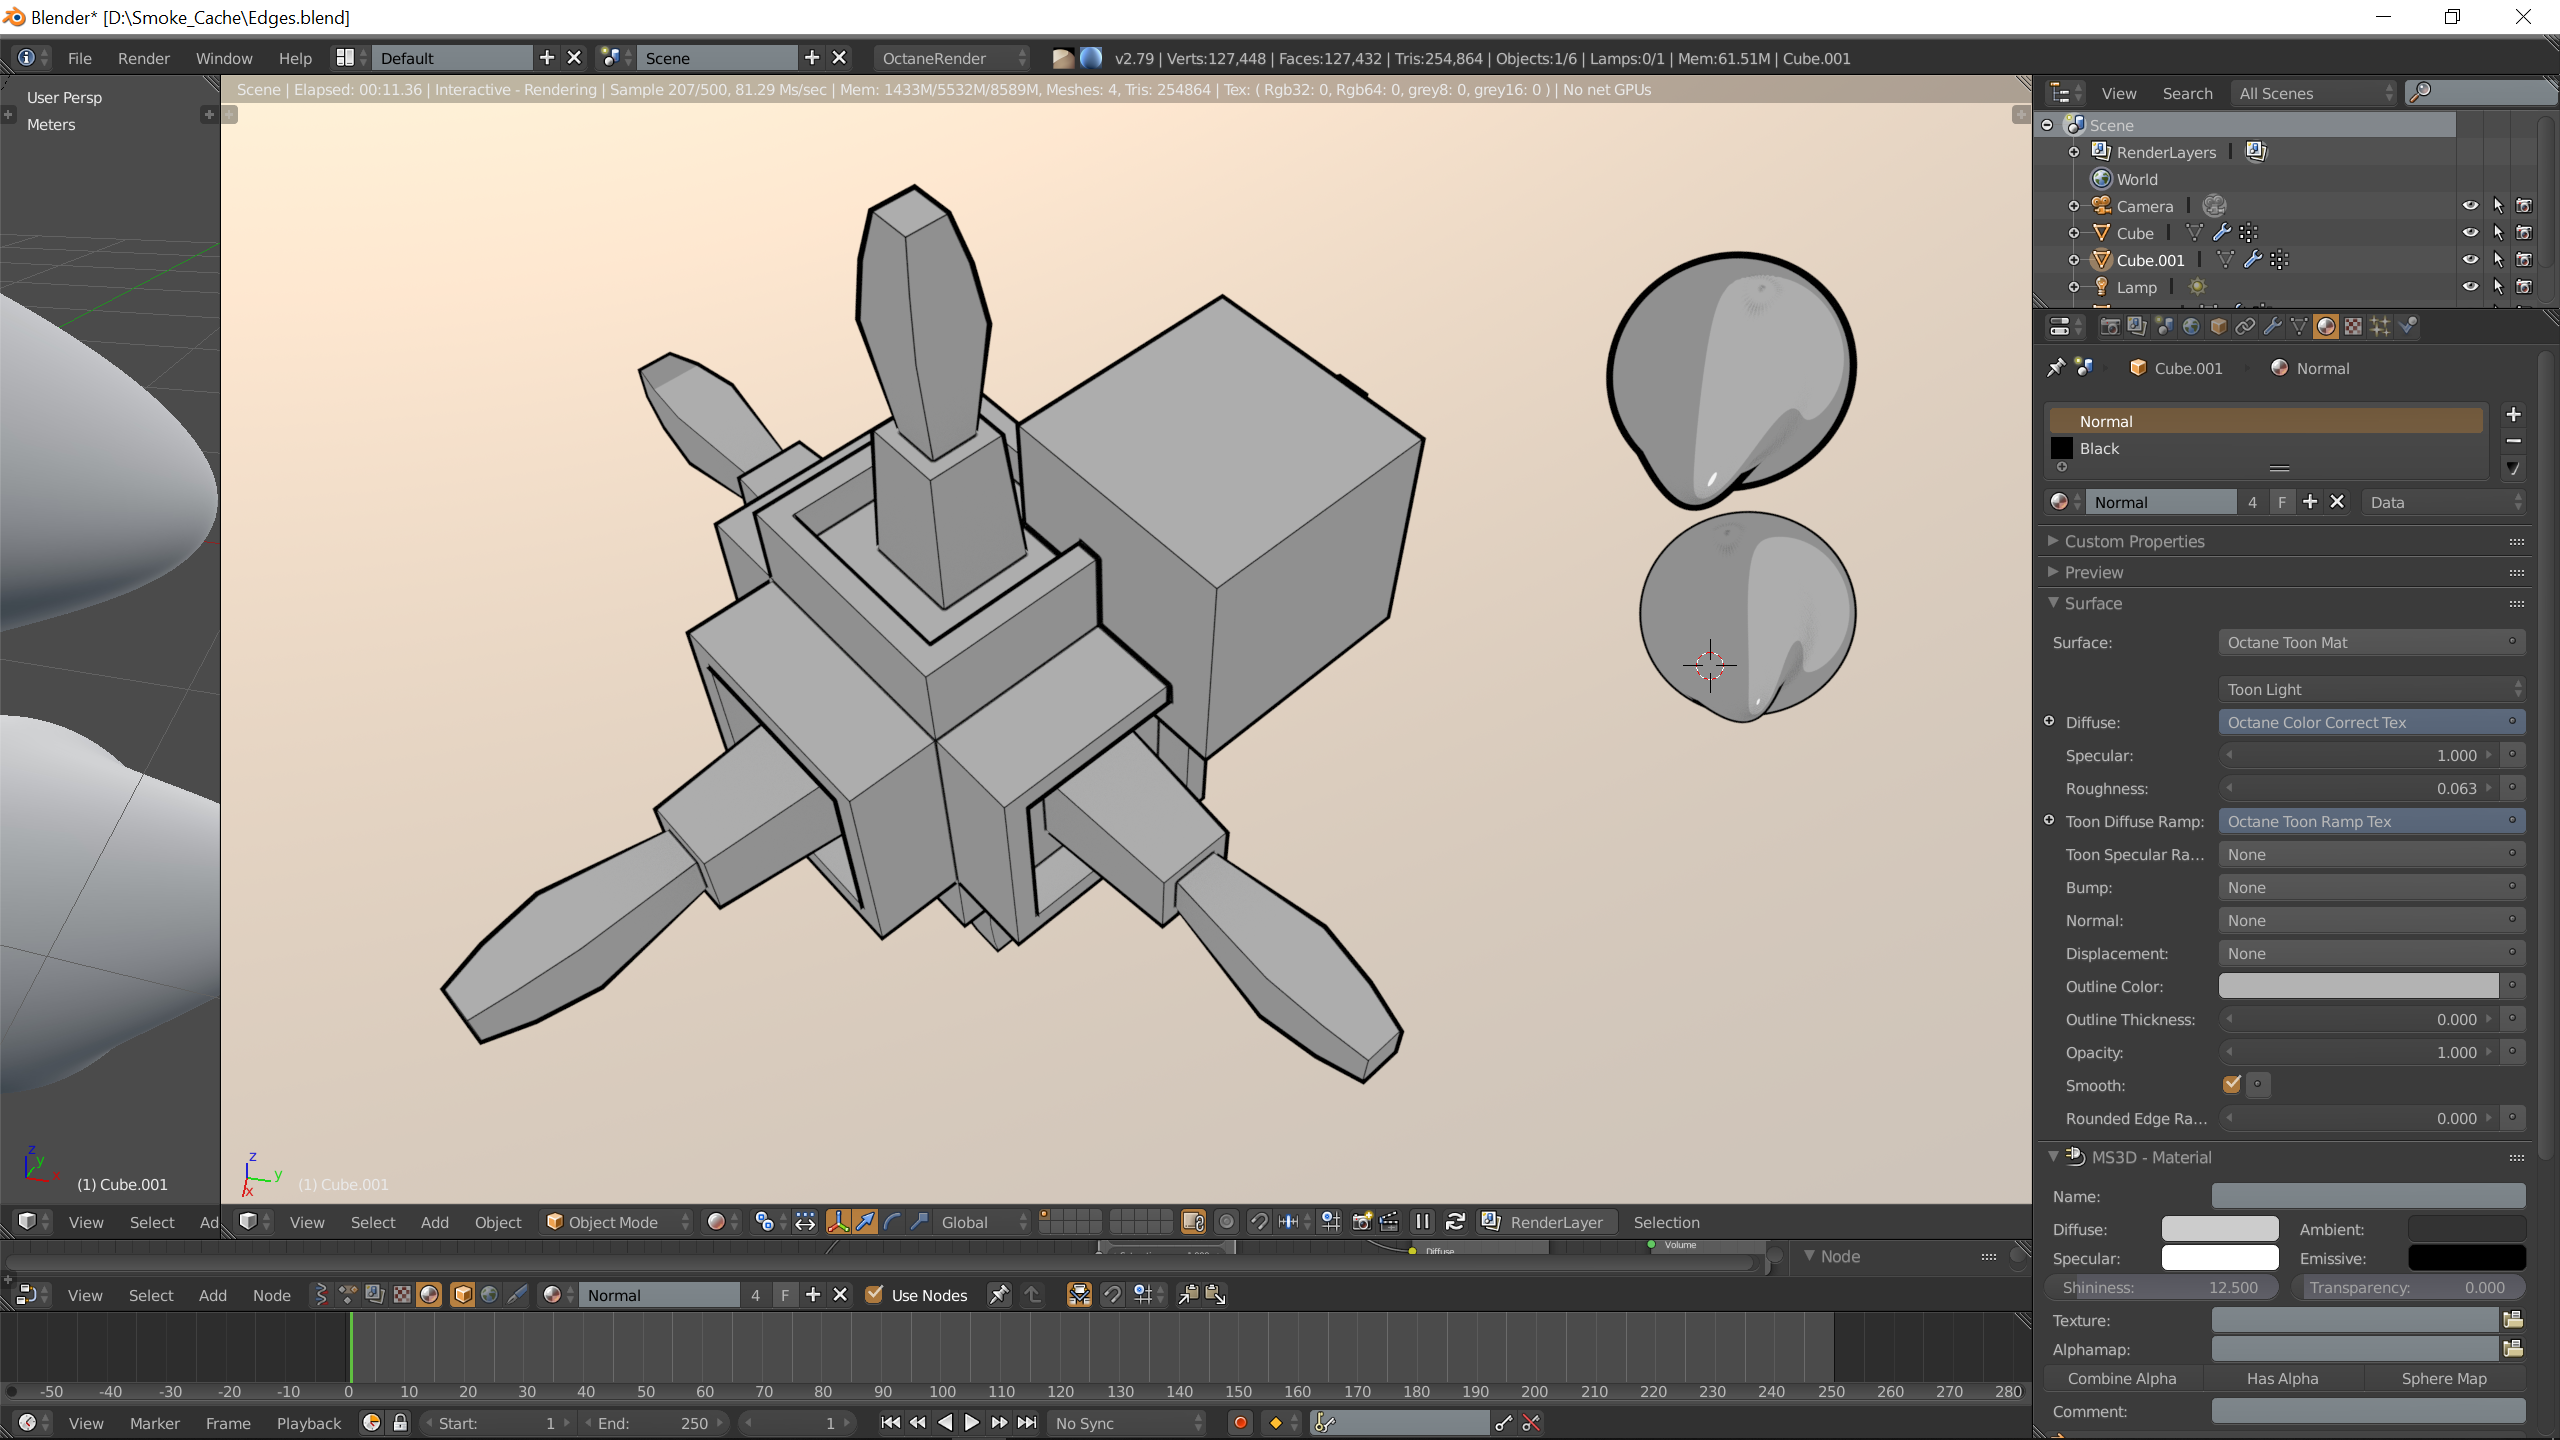Open the Render menu

tap(143, 58)
